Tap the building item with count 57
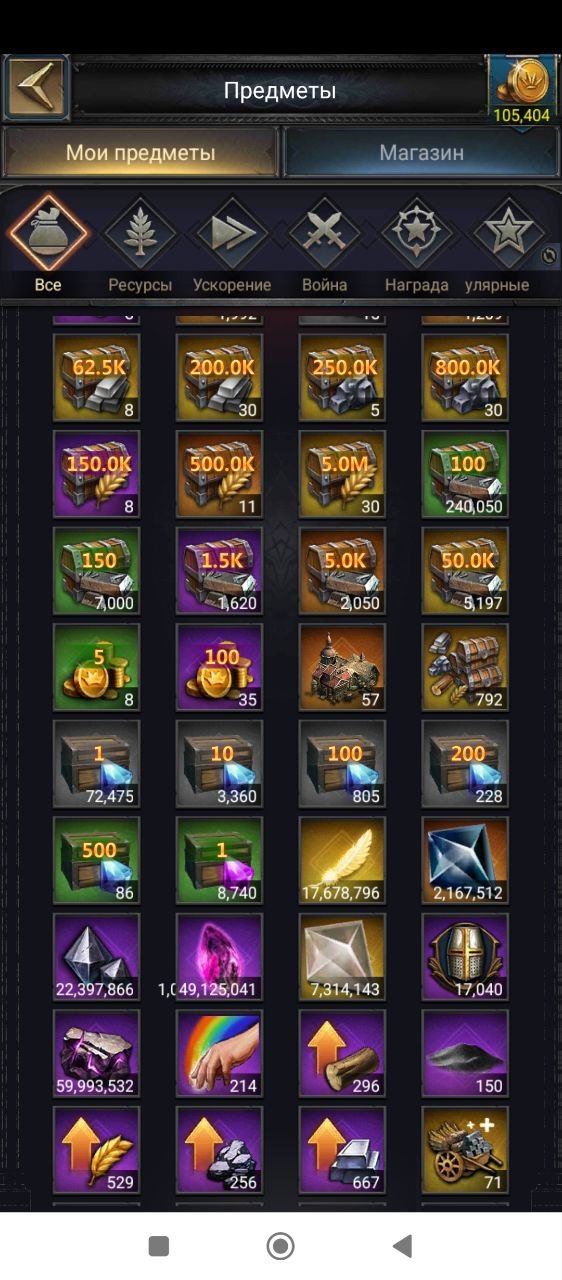562x1280 pixels. click(x=343, y=667)
